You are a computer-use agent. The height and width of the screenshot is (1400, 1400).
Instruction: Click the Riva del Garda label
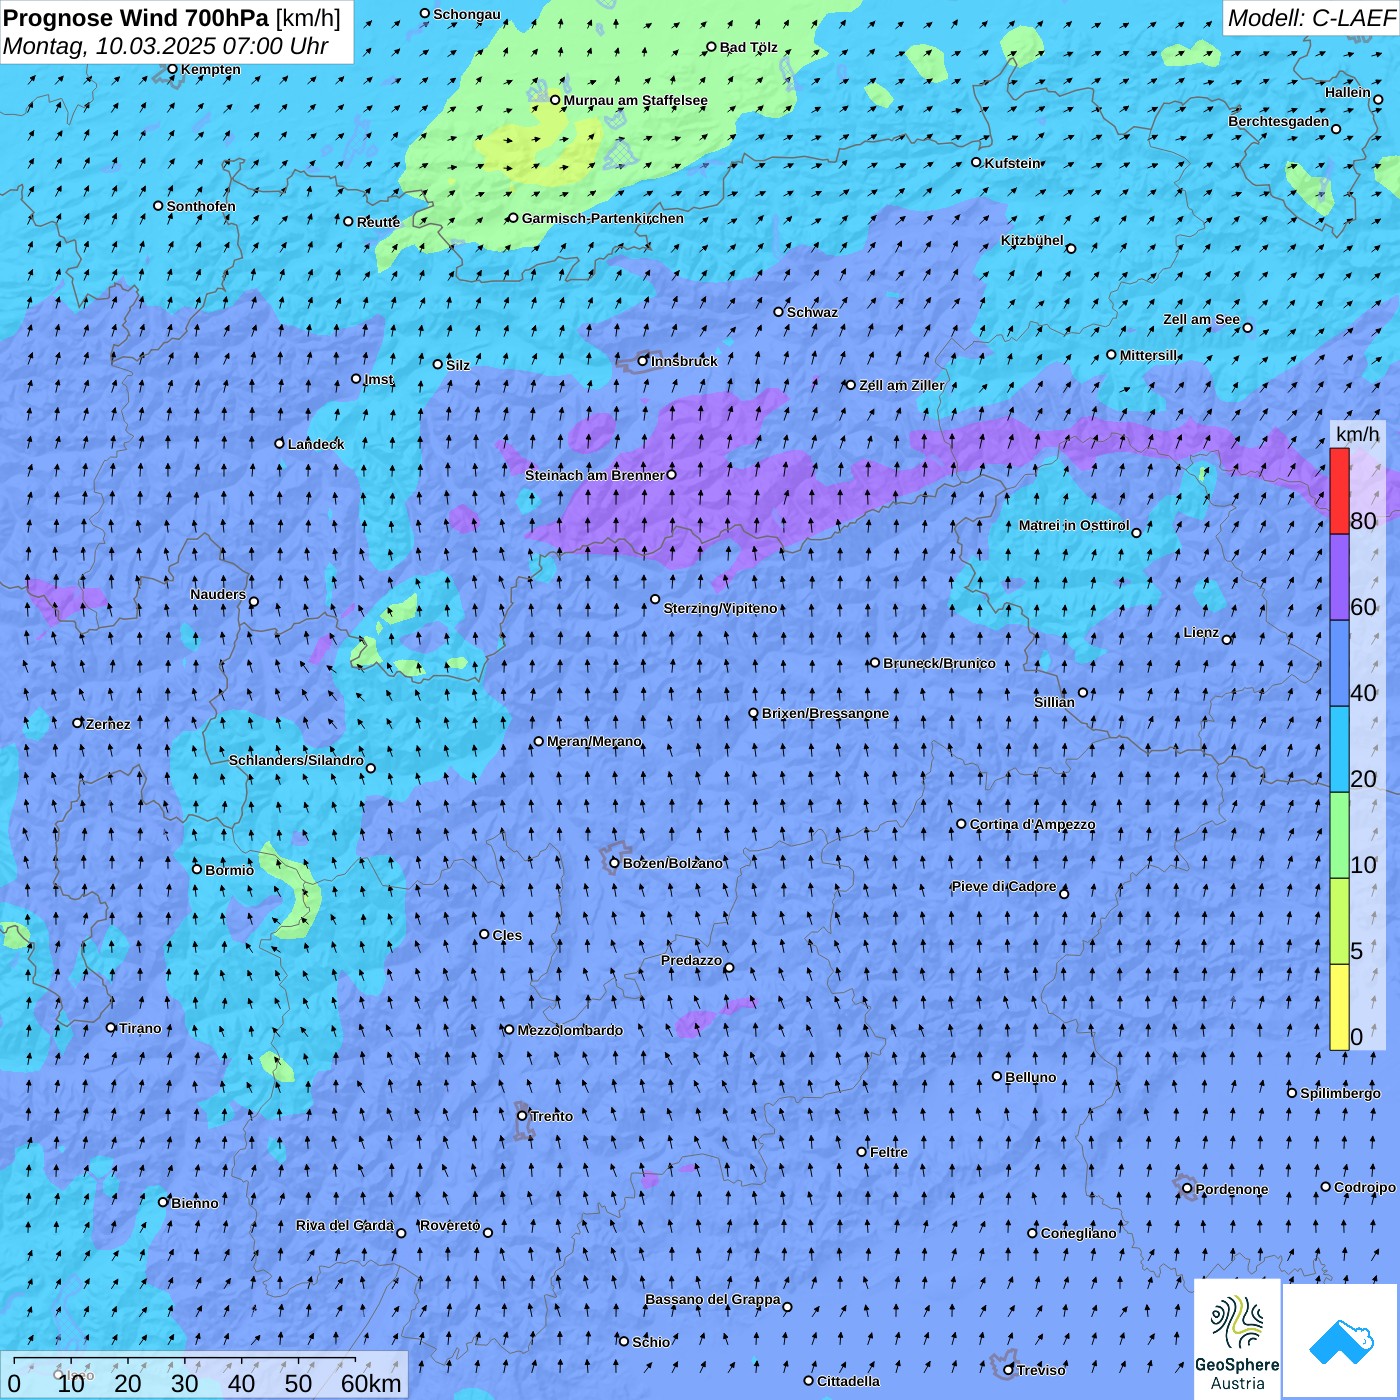[345, 1225]
